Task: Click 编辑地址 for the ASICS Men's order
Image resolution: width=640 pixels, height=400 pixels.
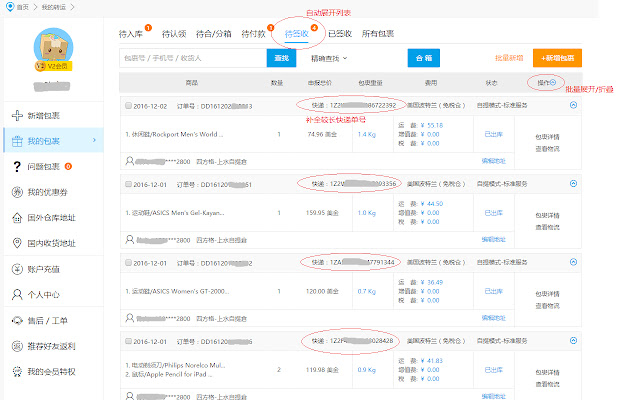Action: coord(493,239)
